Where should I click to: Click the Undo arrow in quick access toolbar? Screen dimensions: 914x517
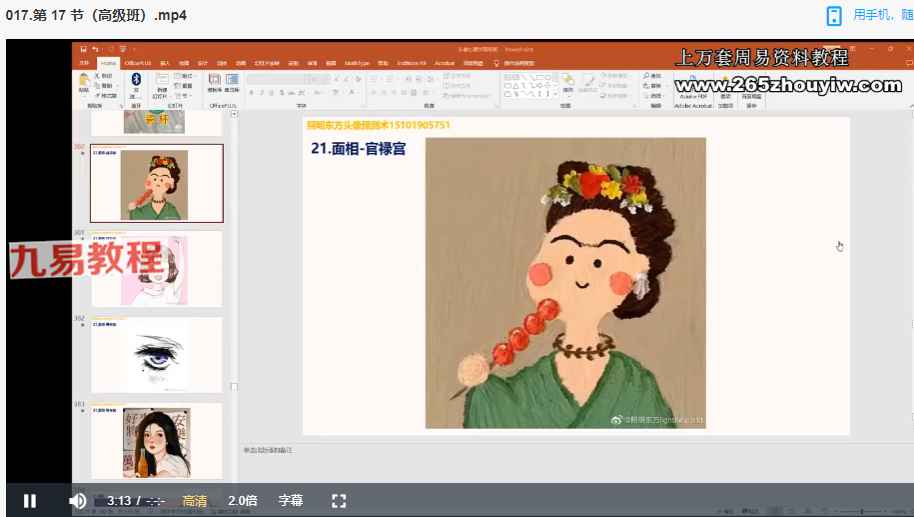click(96, 49)
